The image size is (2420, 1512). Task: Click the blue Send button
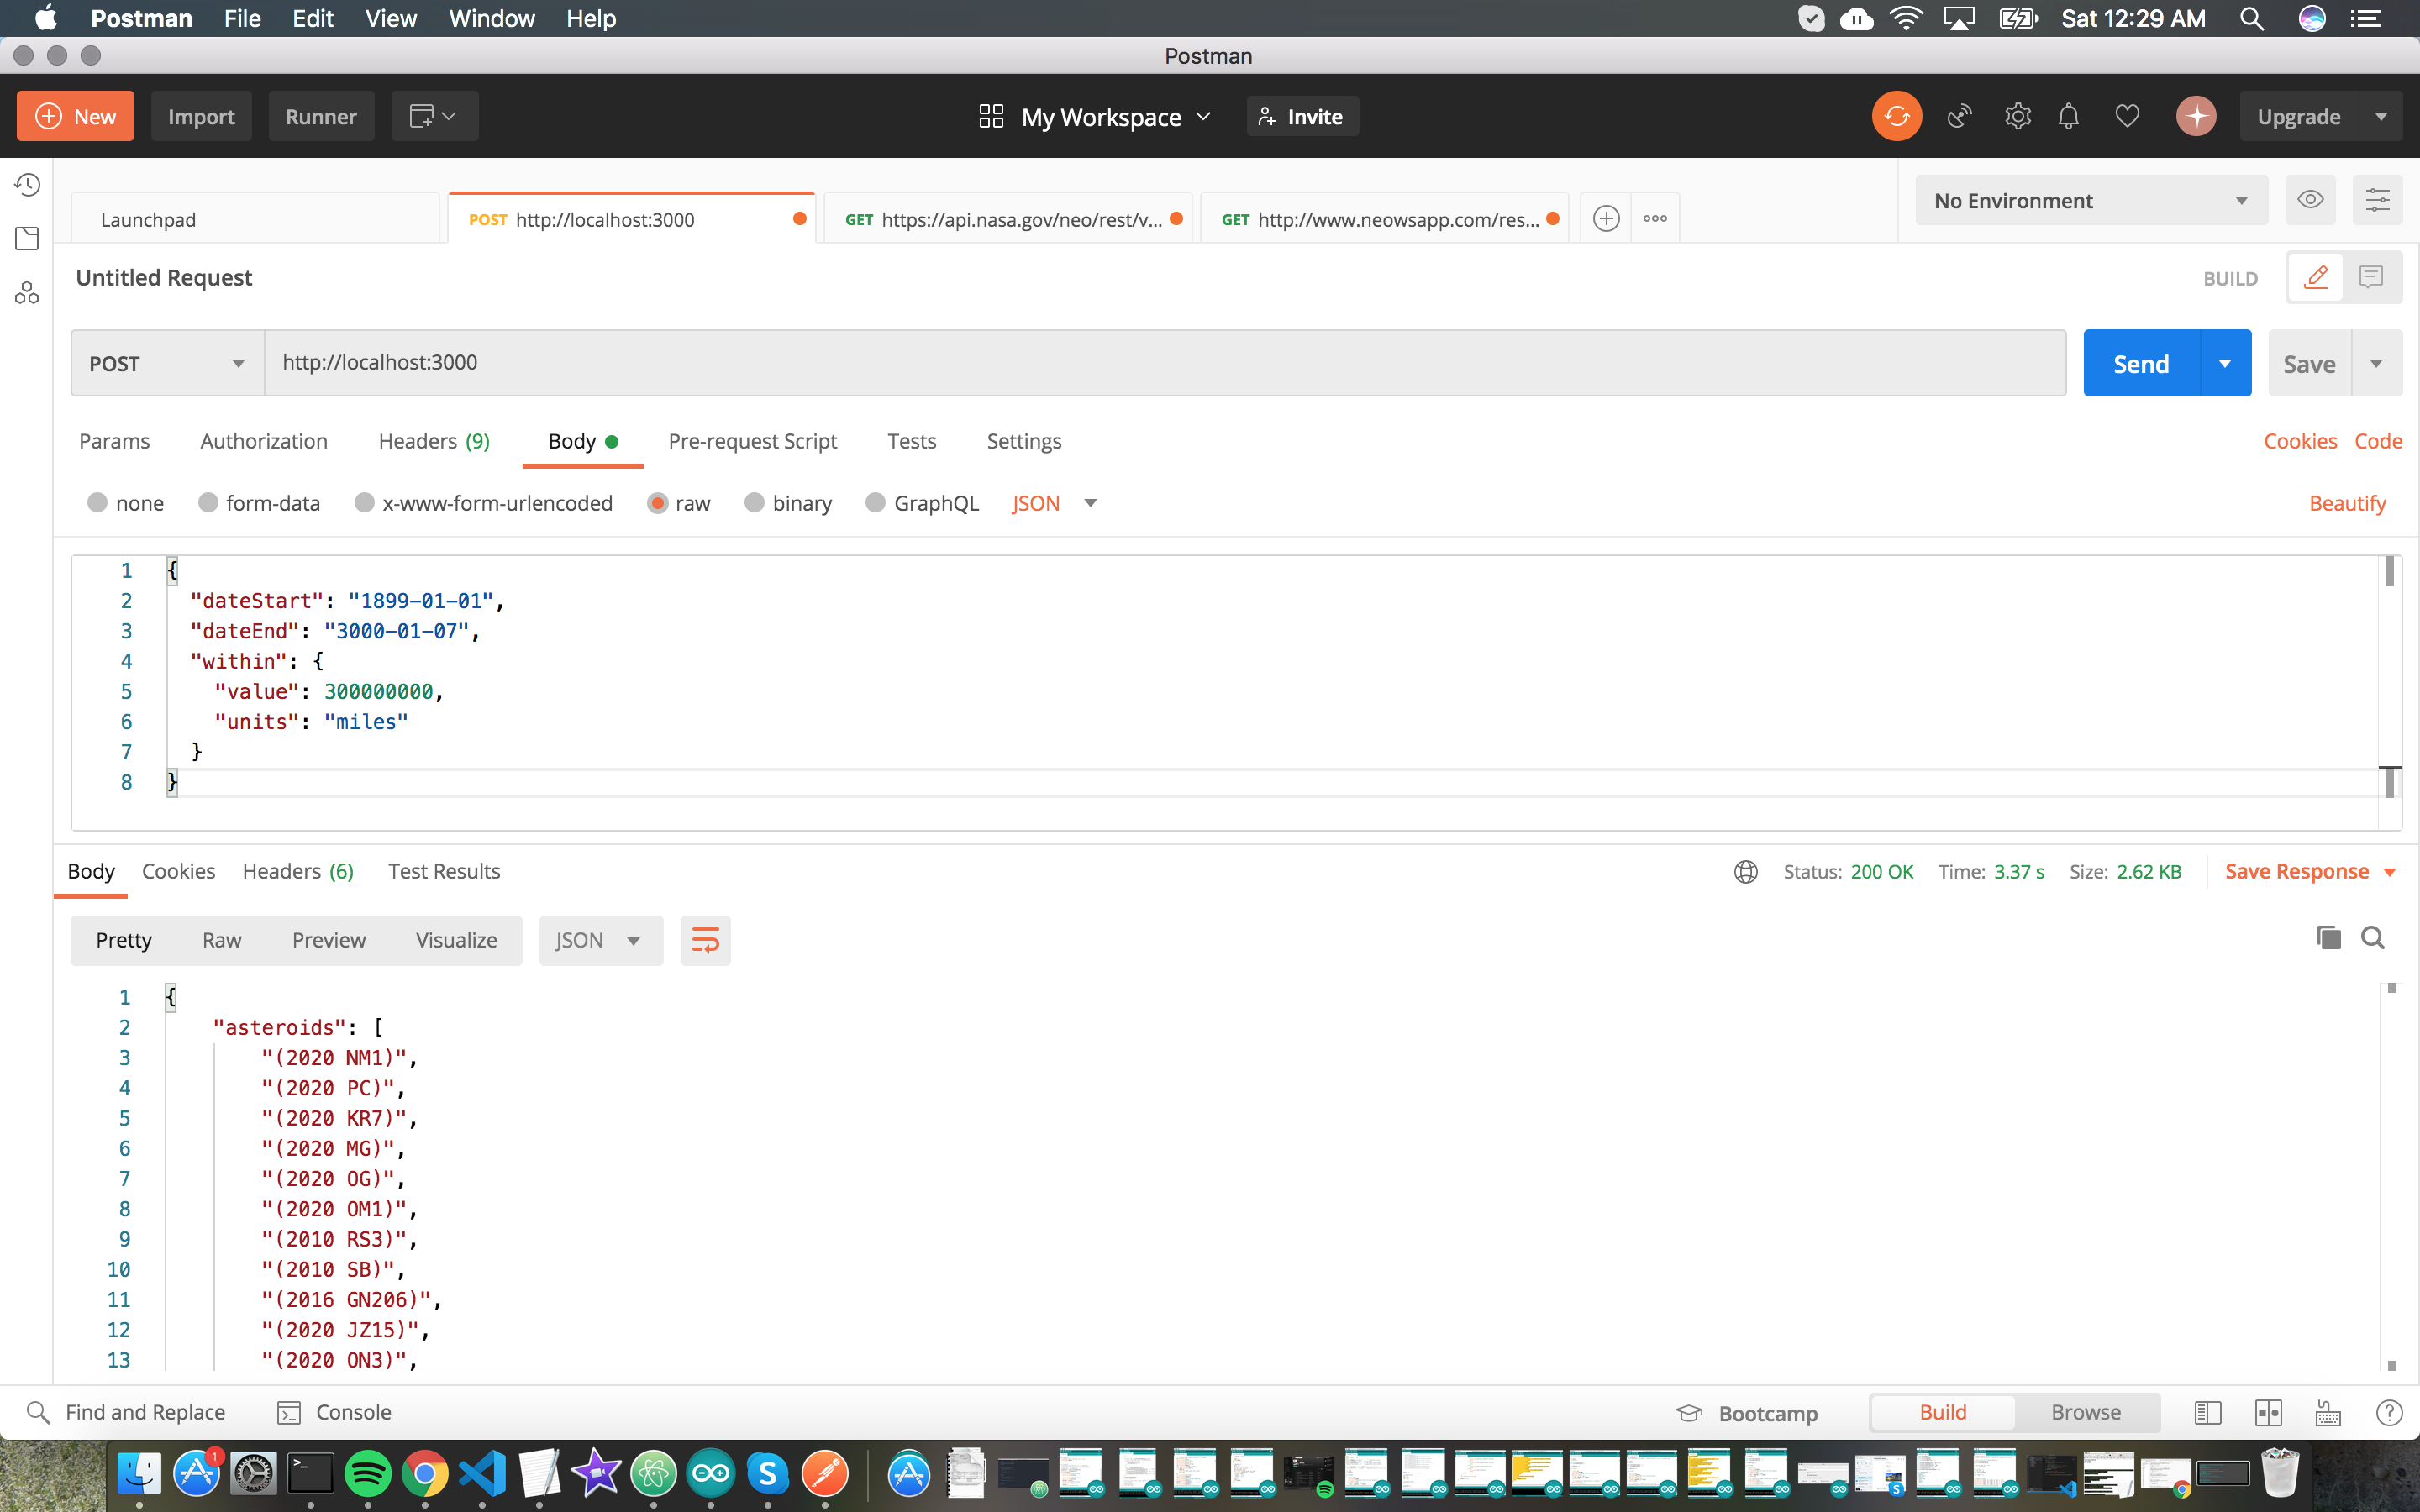pyautogui.click(x=2140, y=363)
